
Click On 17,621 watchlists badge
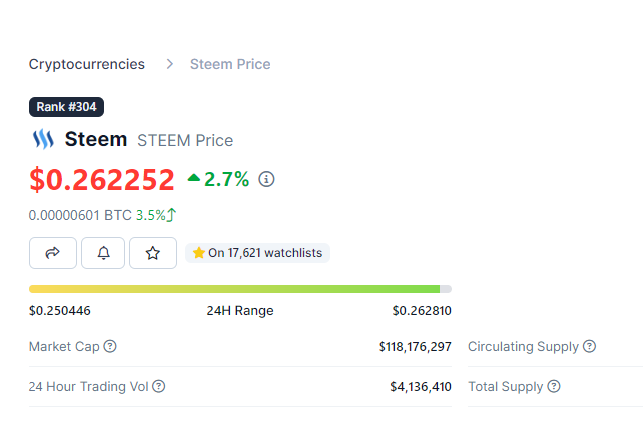(258, 253)
